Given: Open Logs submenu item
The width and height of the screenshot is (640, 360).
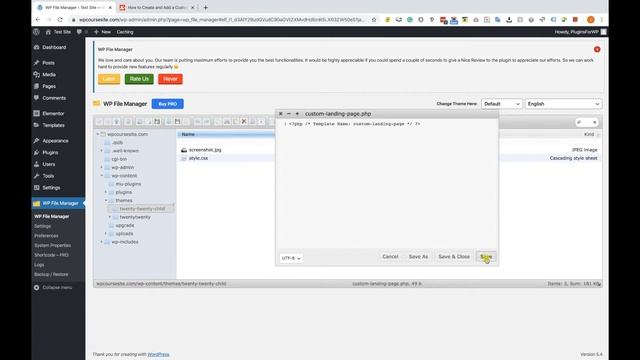Looking at the screenshot, I should point(39,265).
